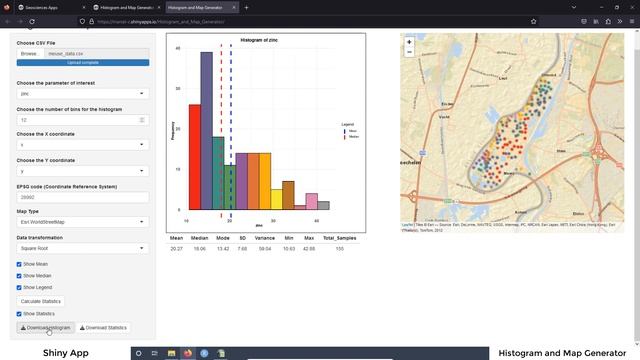Open the library bookmarks icon in toolbar
This screenshot has height=360, width=640.
(596, 22)
